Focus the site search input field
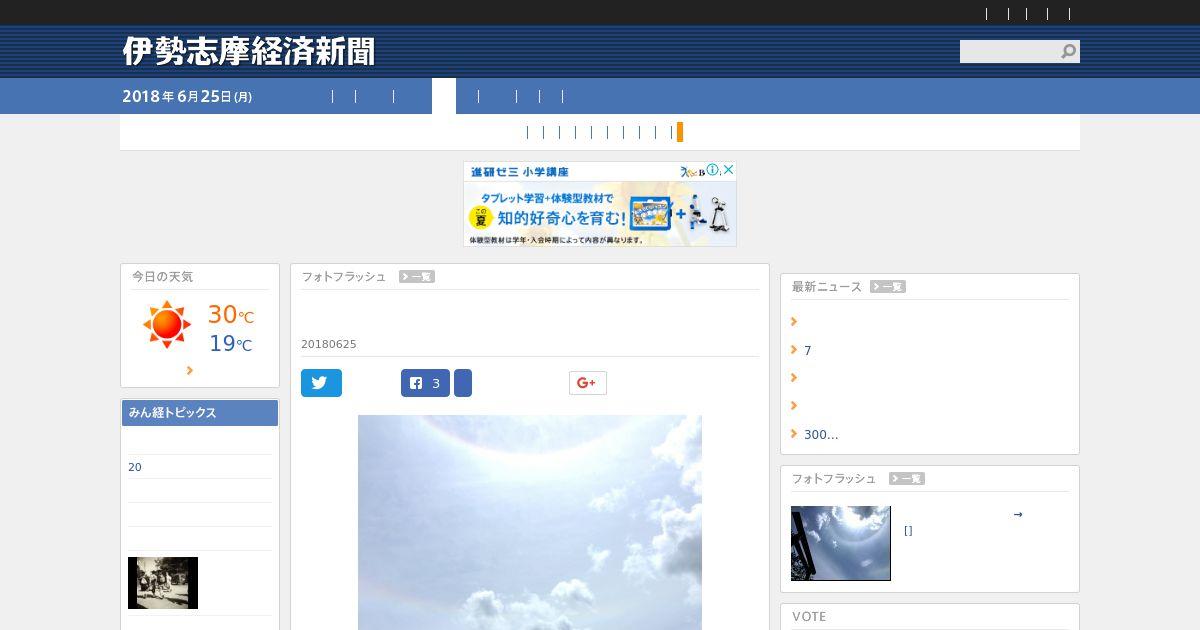The height and width of the screenshot is (630, 1200). [x=1009, y=51]
